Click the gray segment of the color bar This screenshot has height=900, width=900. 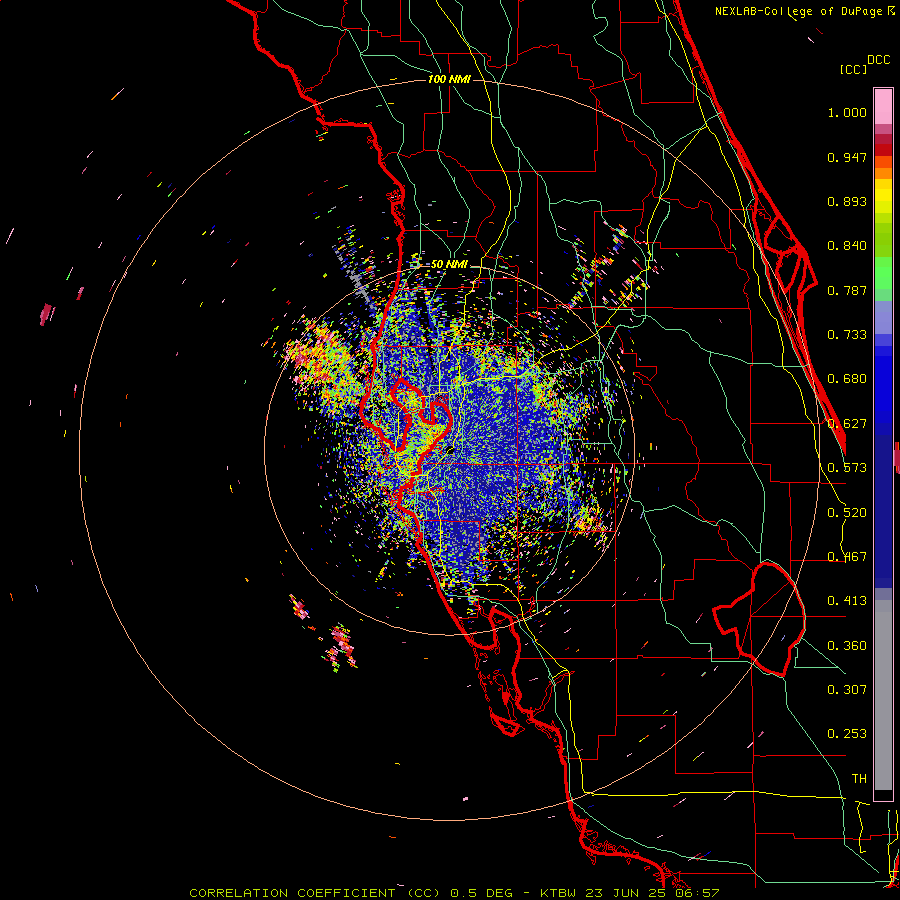[883, 695]
